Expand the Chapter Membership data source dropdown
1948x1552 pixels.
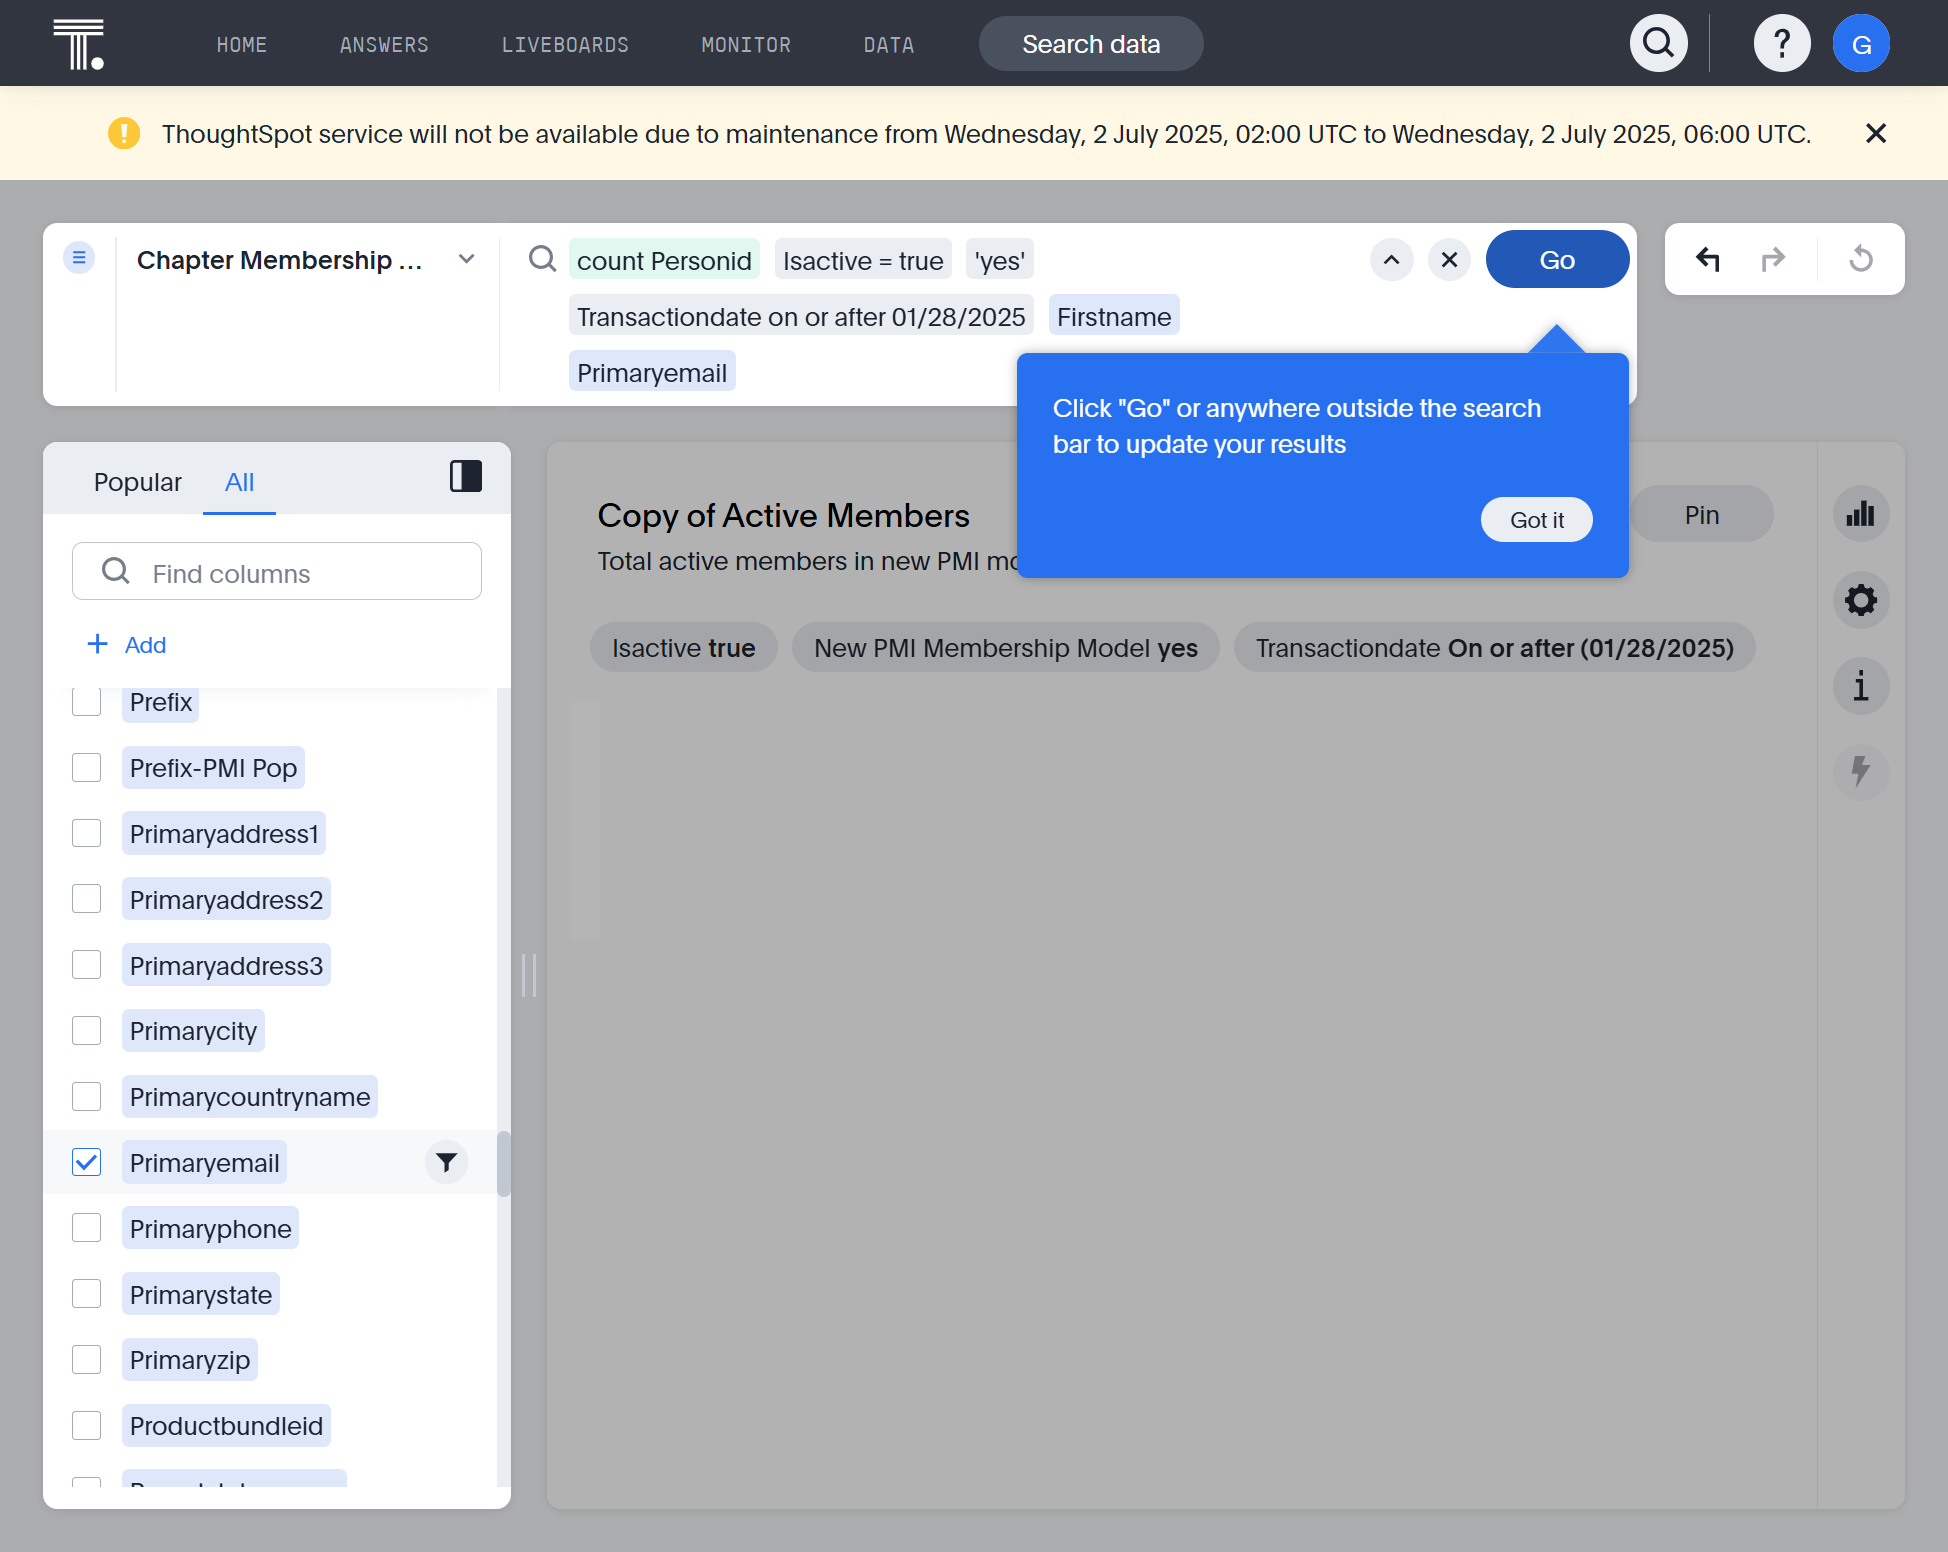coord(466,259)
